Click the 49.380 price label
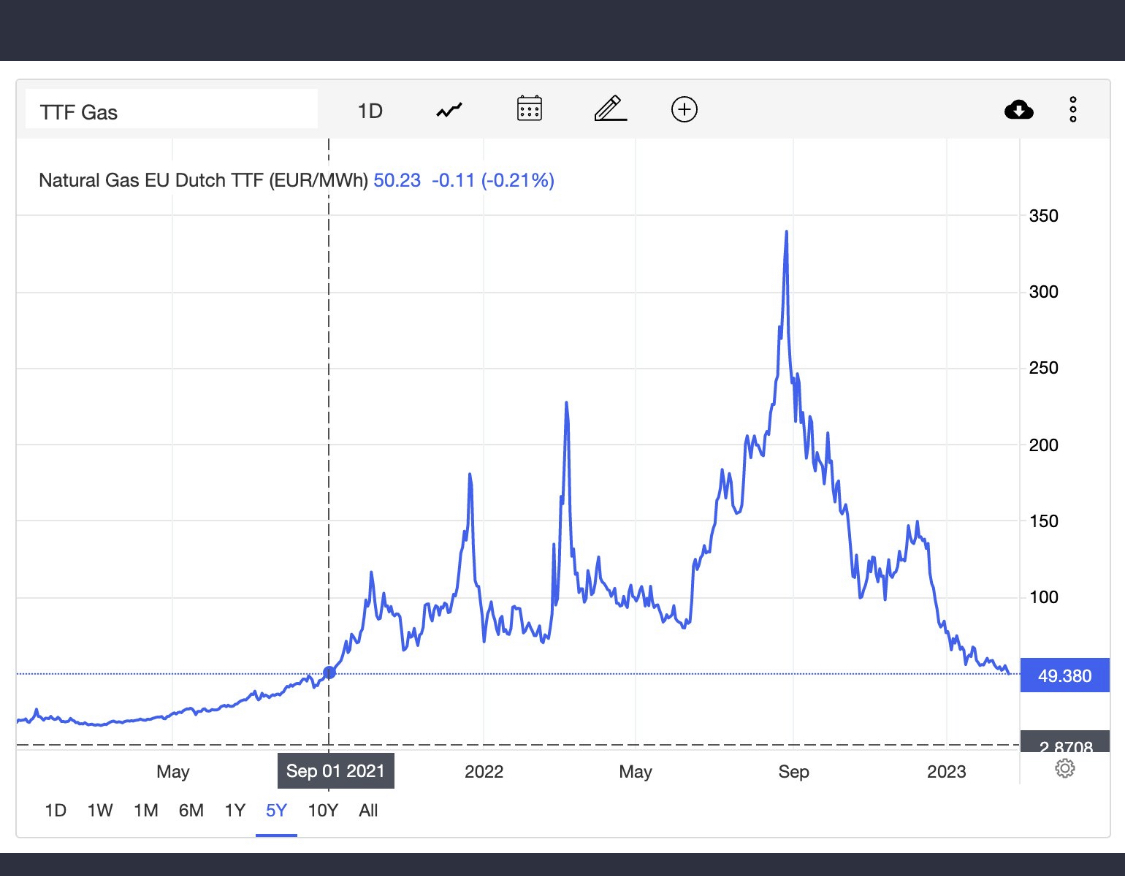This screenshot has width=1125, height=876. tap(1064, 676)
